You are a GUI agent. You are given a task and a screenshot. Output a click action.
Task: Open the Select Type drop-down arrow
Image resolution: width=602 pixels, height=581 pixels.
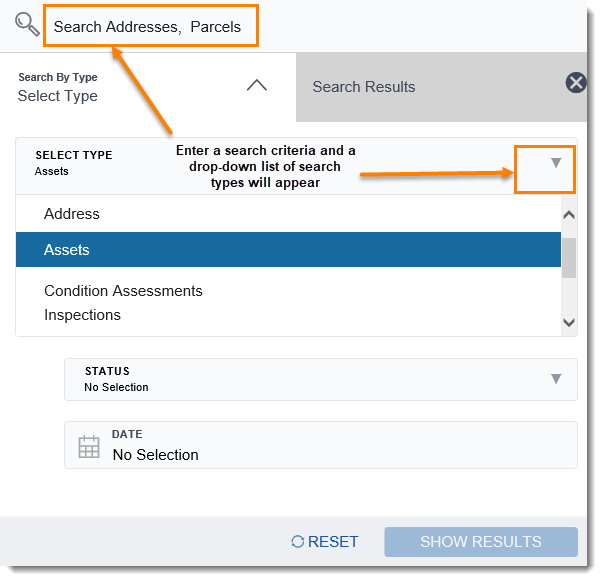coord(556,163)
